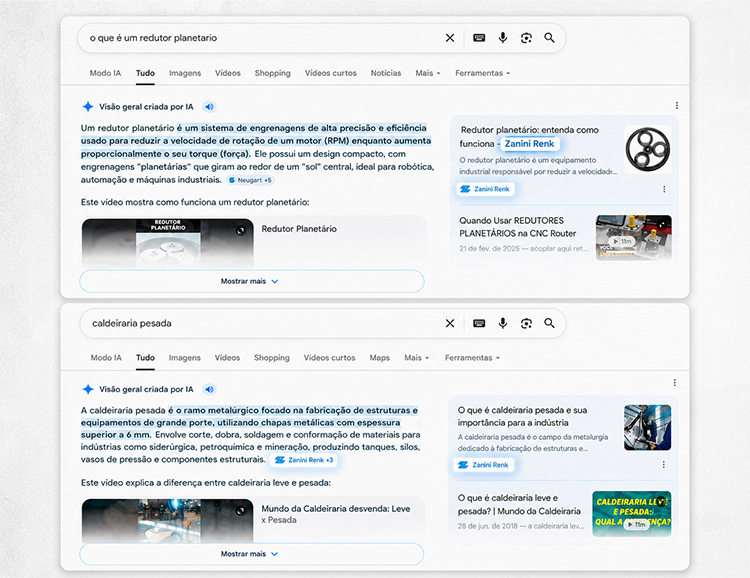Screen dimensions: 750x578
Task: Open the on-screen keyboard in top search bar
Action: (479, 38)
